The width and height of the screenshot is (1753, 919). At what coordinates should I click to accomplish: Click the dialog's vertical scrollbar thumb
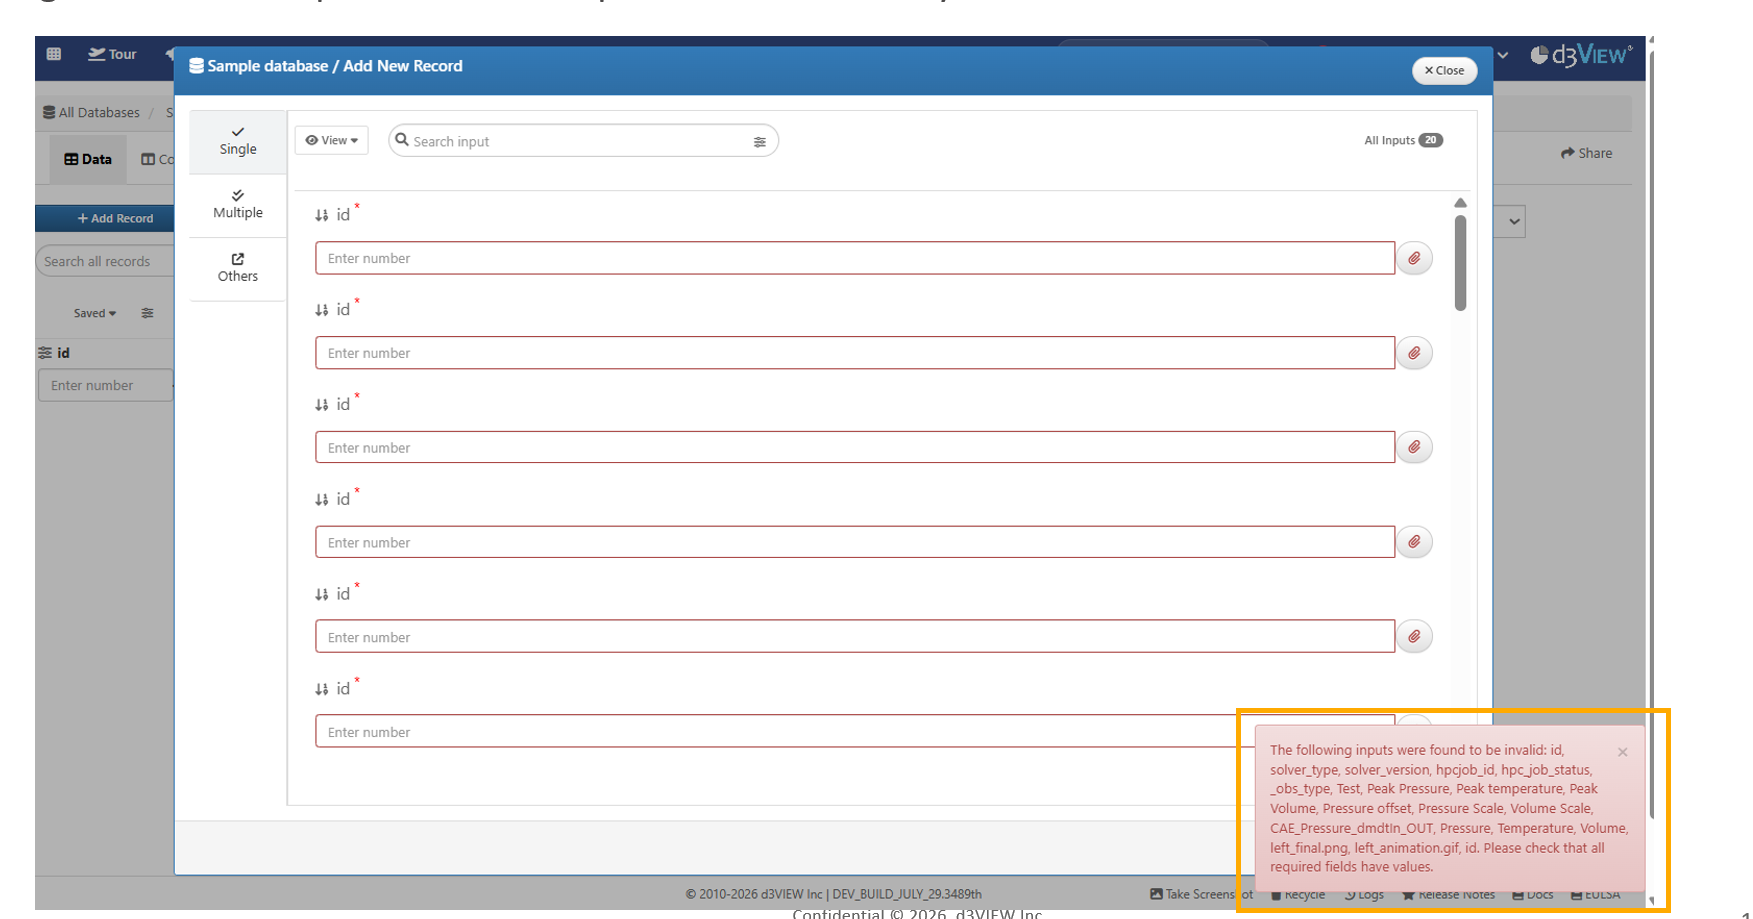coord(1460,262)
